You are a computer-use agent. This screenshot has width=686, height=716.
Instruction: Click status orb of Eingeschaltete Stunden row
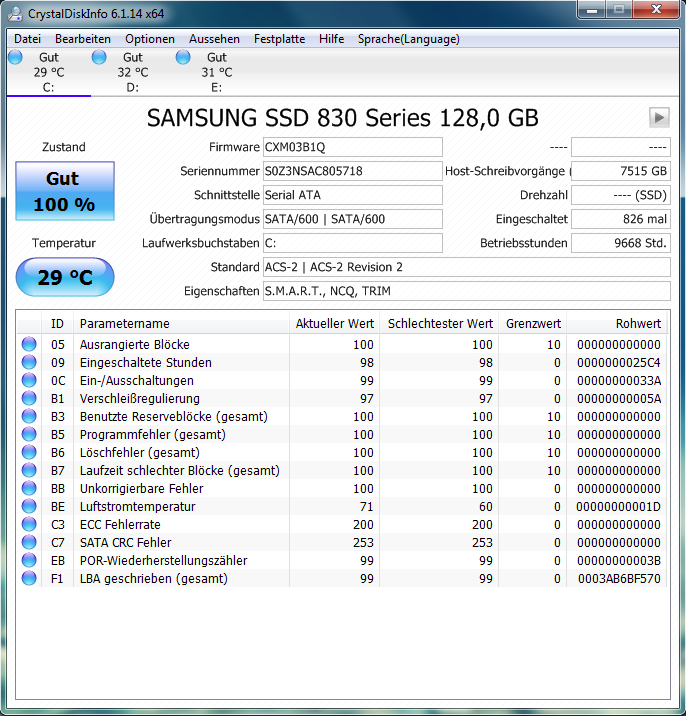pos(29,362)
